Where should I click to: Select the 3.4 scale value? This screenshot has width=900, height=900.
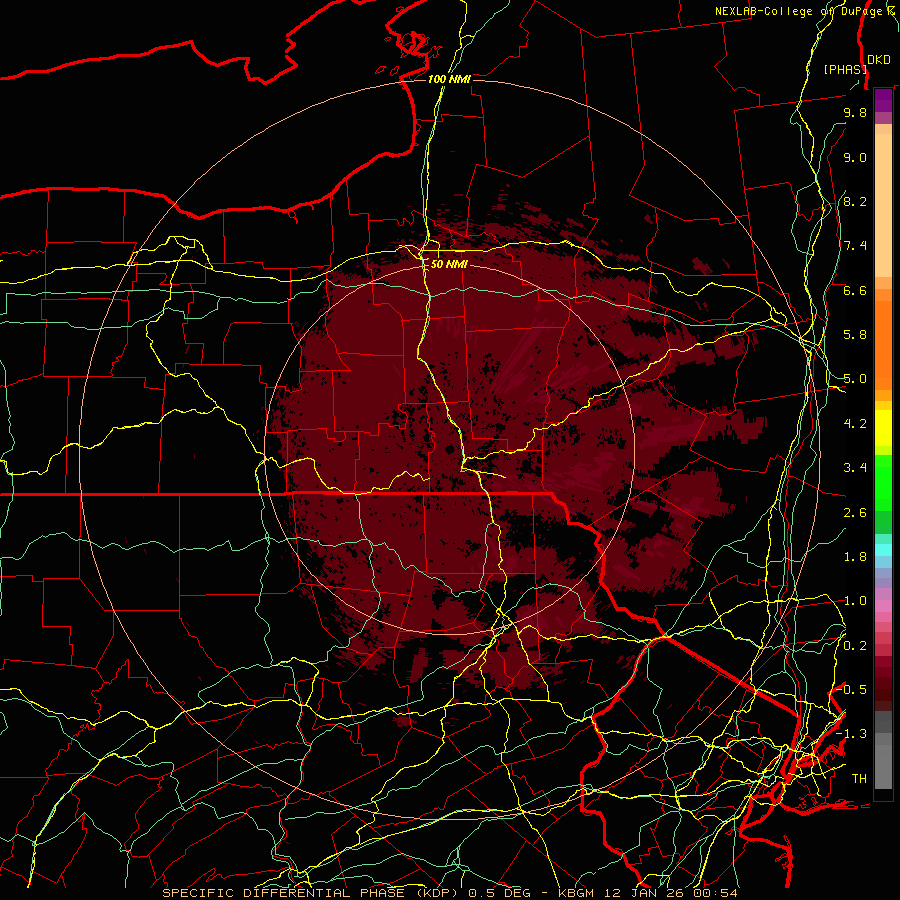tap(855, 468)
